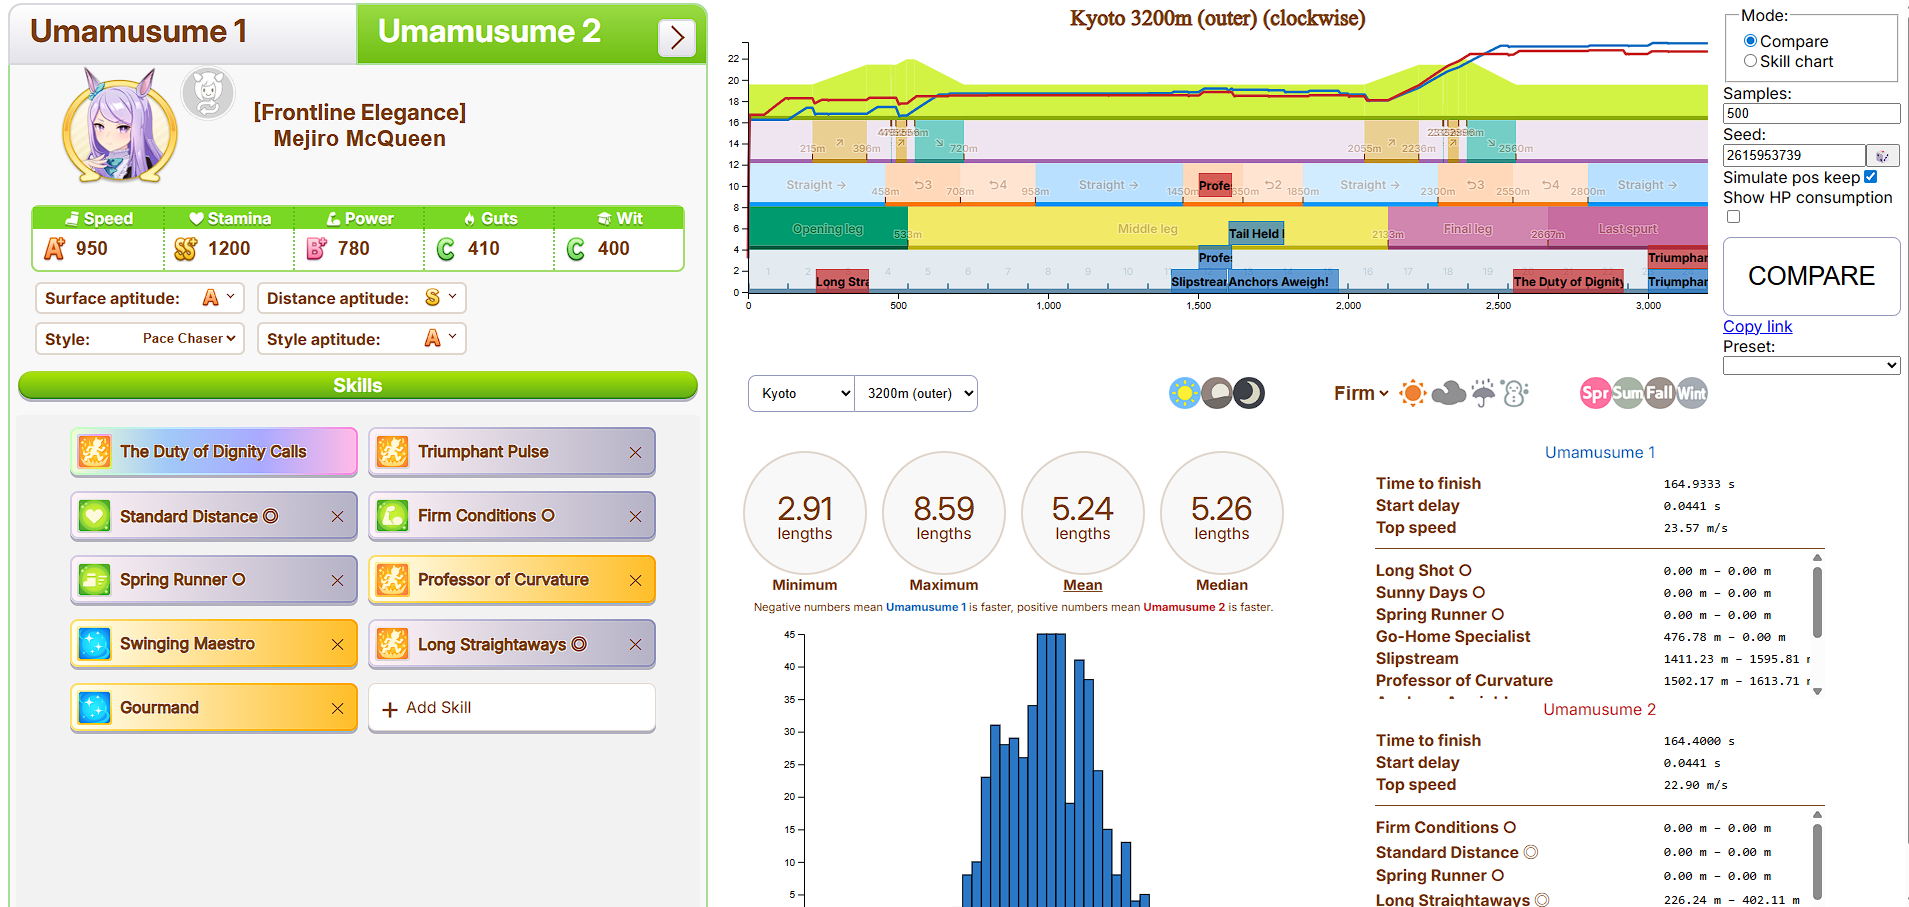This screenshot has height=907, width=1909.
Task: Click the gray mob character icon
Action: (208, 94)
